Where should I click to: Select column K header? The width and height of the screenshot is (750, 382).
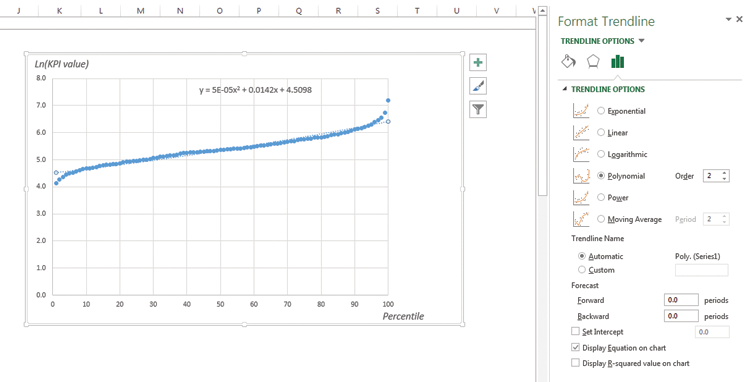click(60, 11)
